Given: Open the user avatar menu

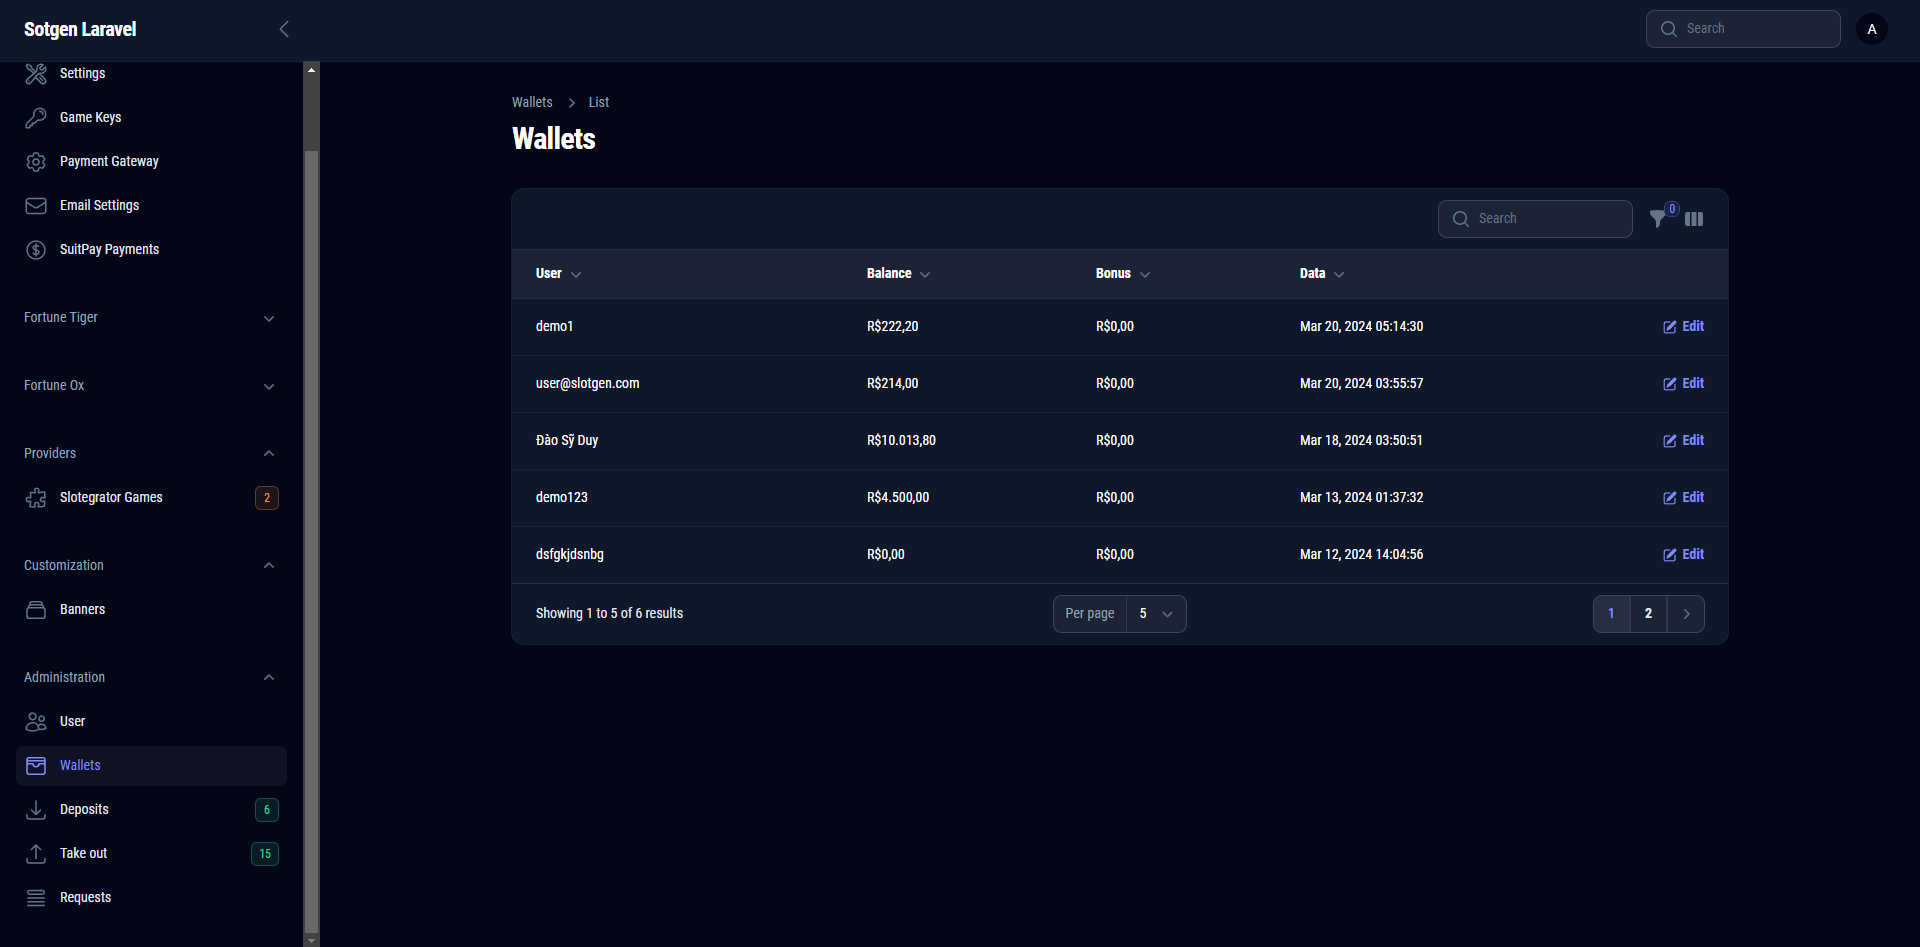Looking at the screenshot, I should pos(1871,29).
